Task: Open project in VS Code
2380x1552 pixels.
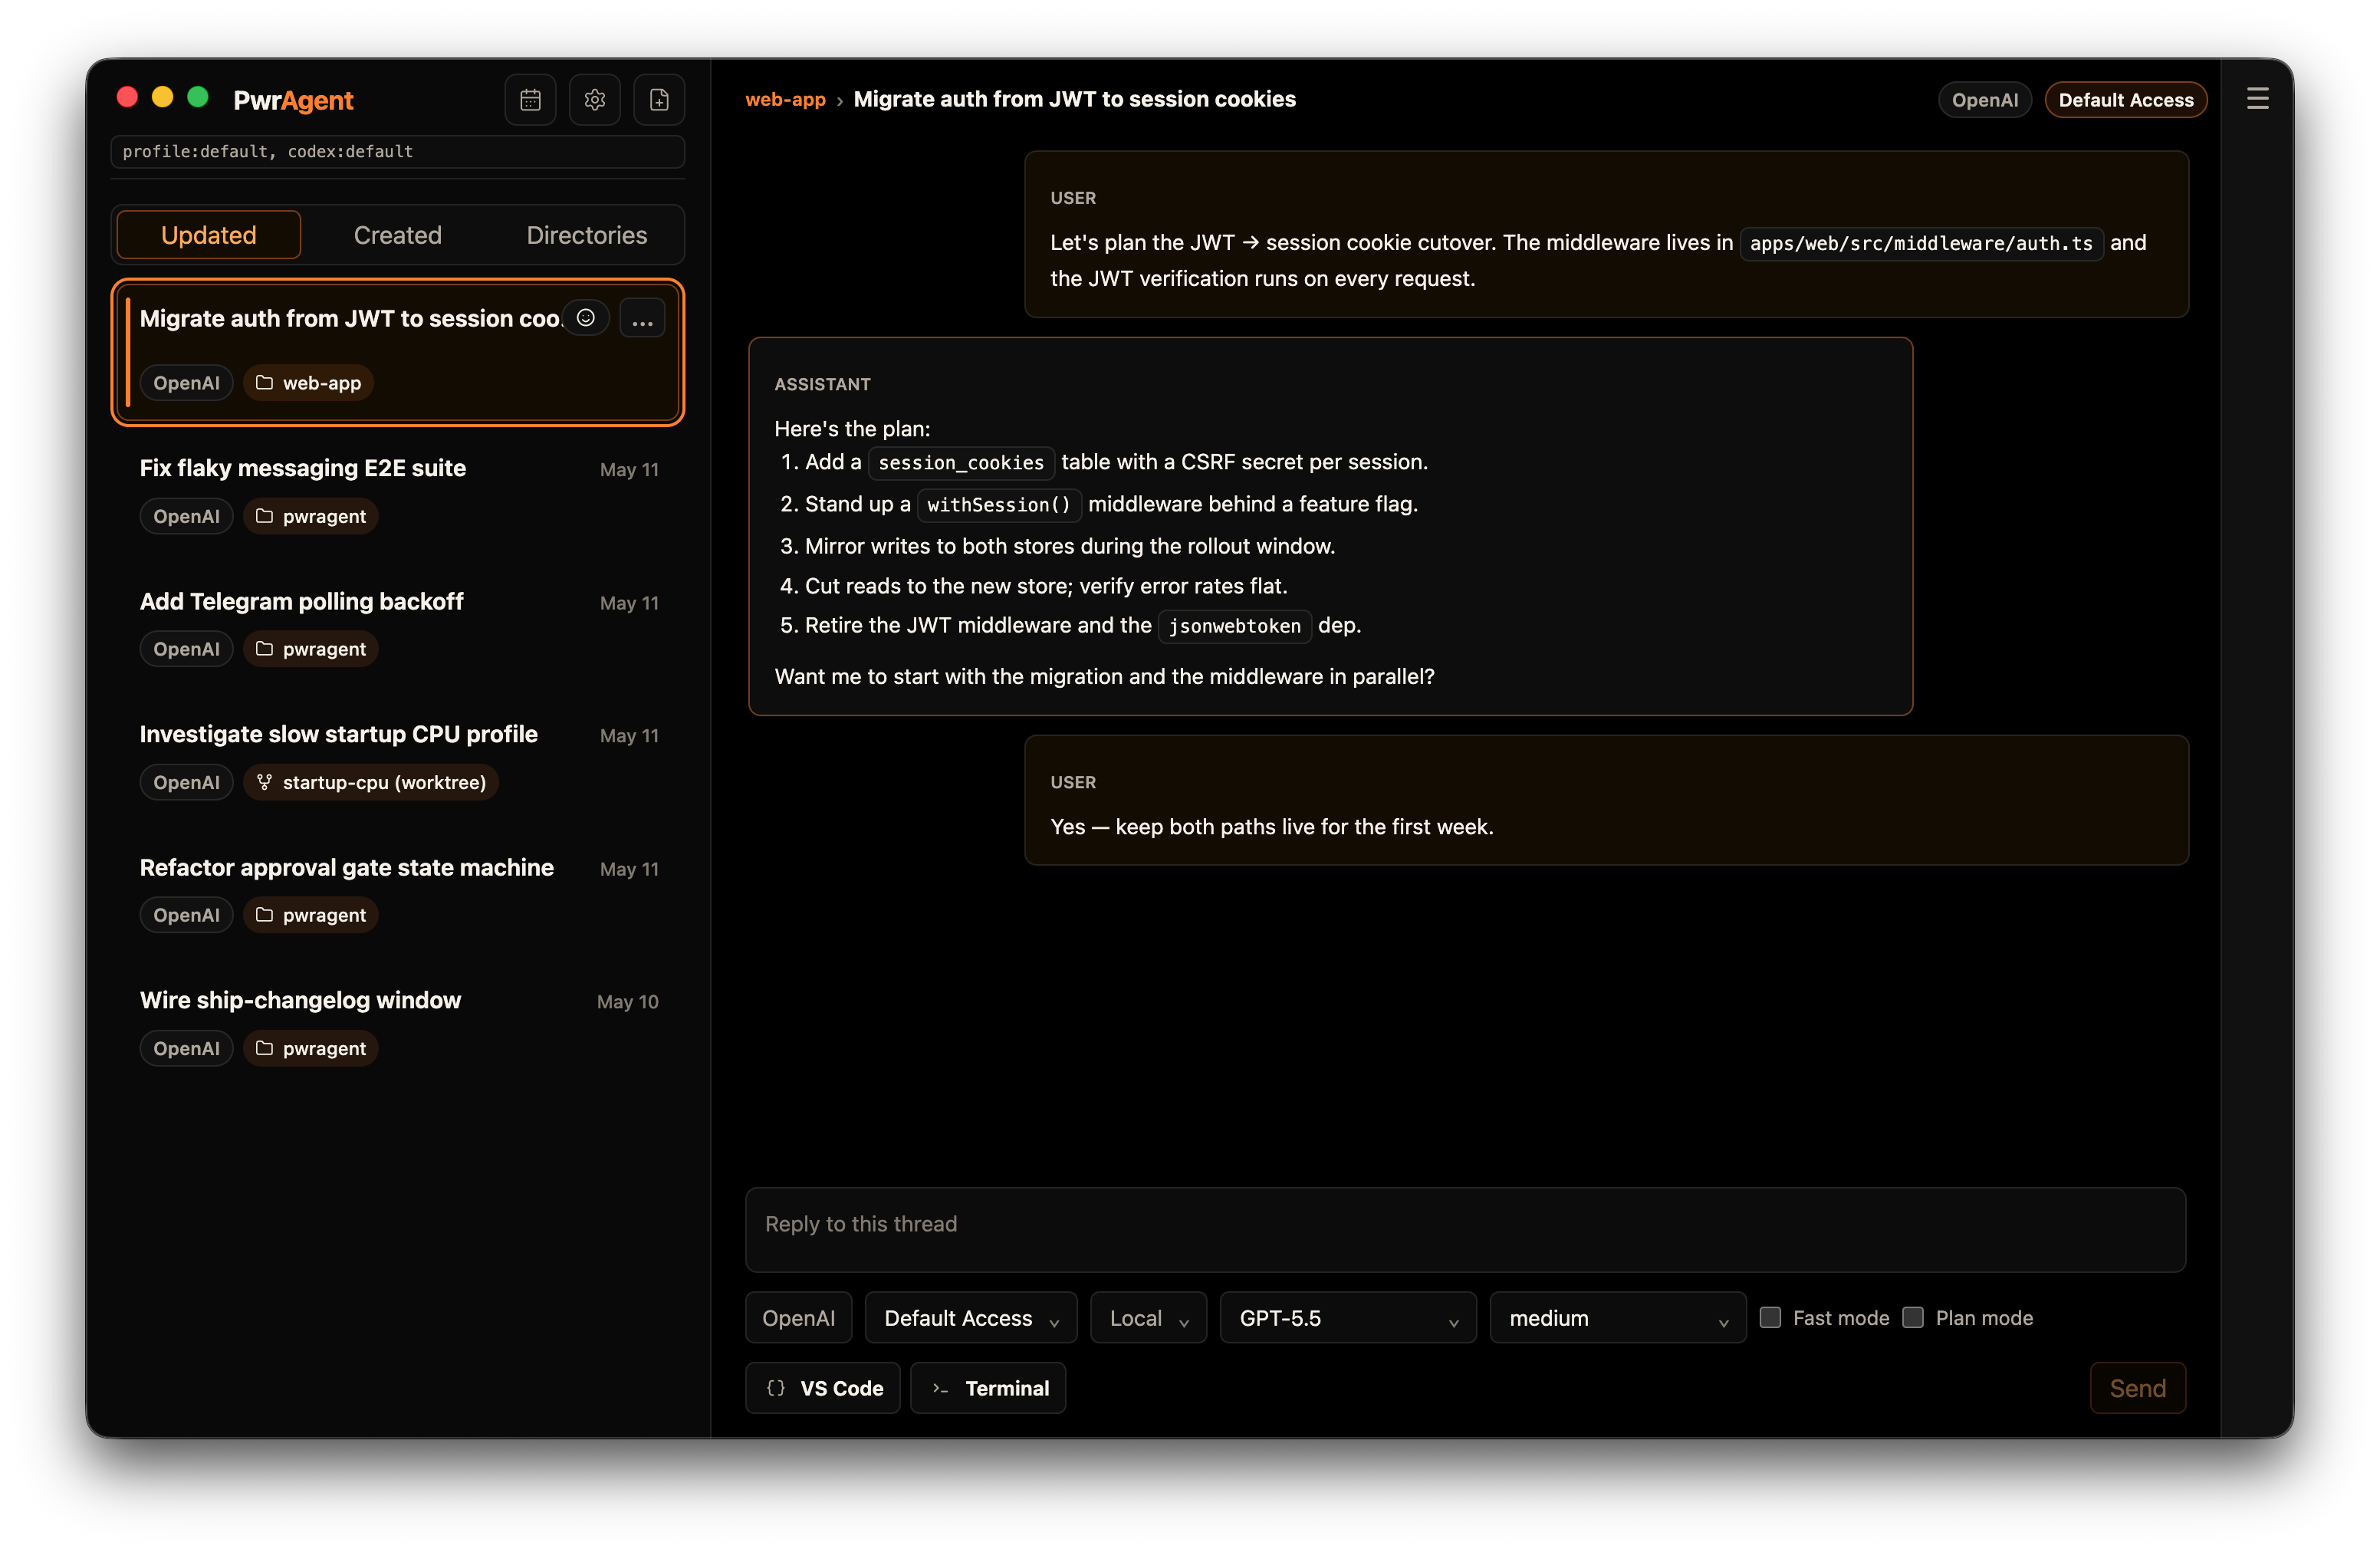Action: (823, 1388)
